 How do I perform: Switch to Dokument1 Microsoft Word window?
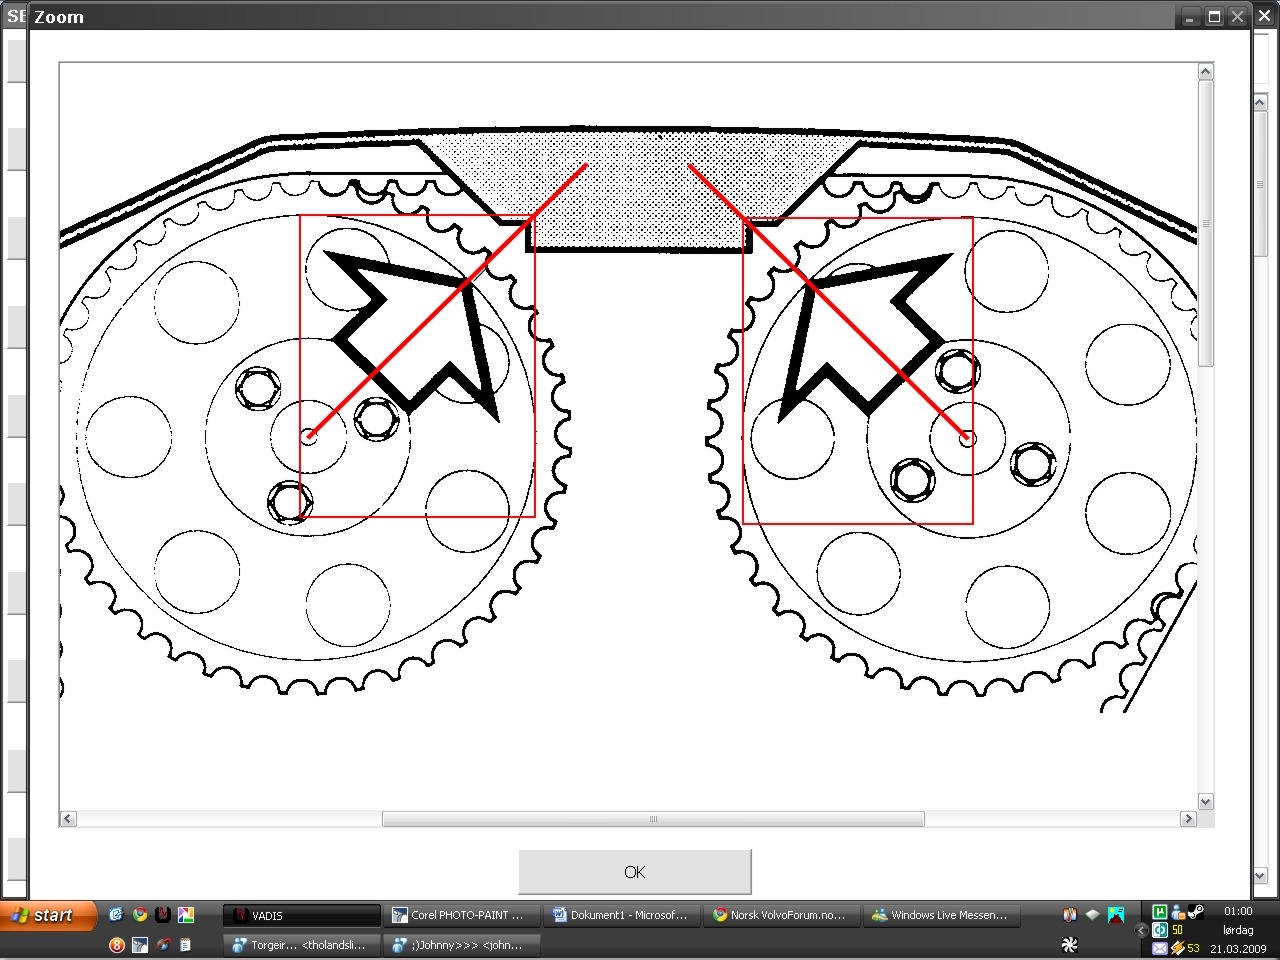[620, 915]
